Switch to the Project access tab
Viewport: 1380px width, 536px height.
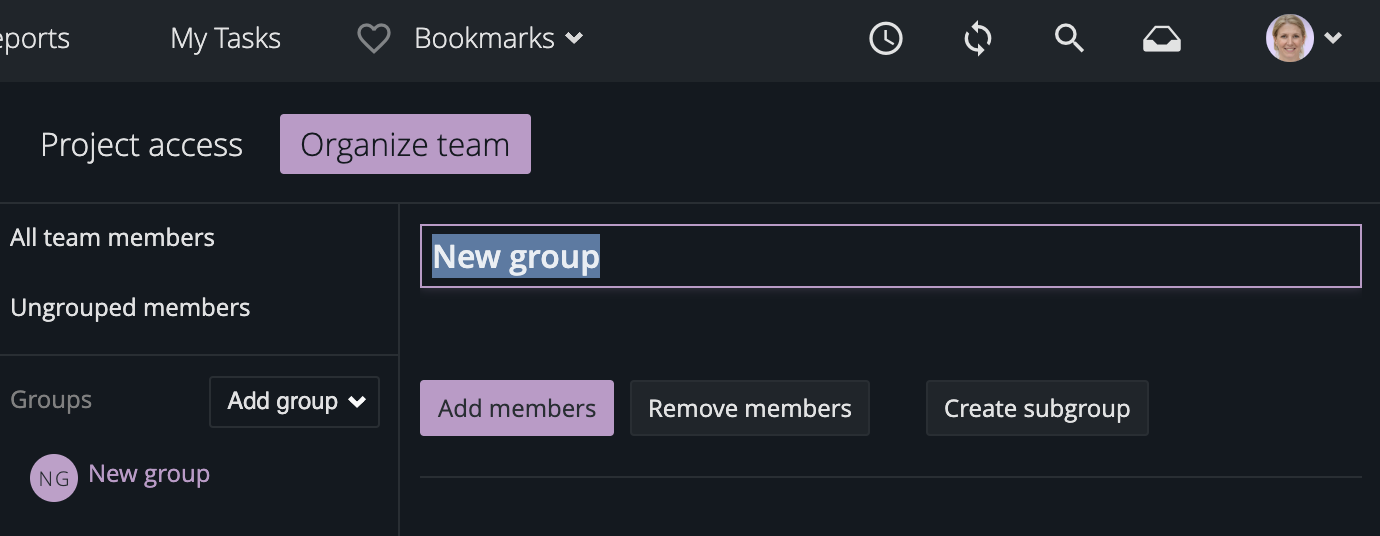pos(141,145)
